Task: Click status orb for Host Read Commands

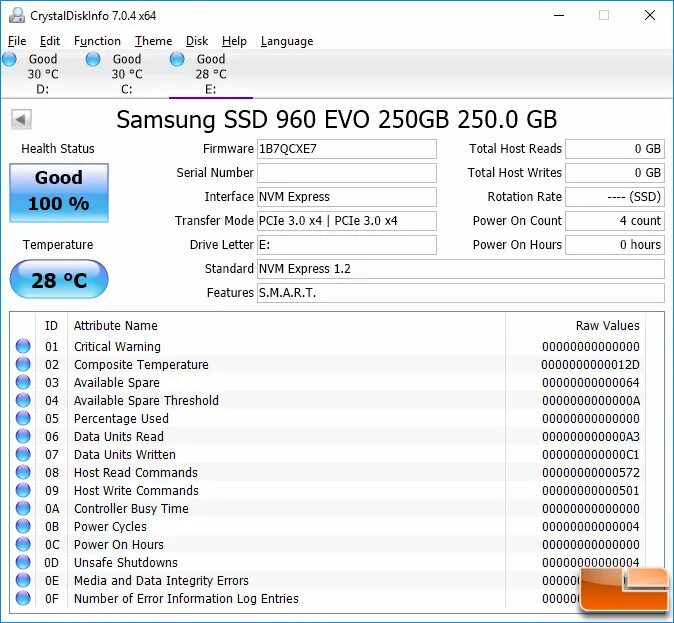Action: 23,472
